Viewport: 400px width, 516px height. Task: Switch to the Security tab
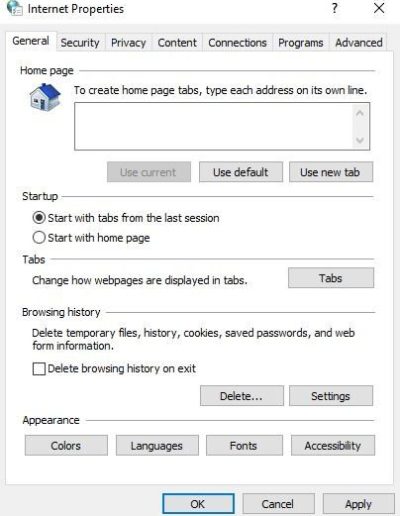click(x=80, y=43)
